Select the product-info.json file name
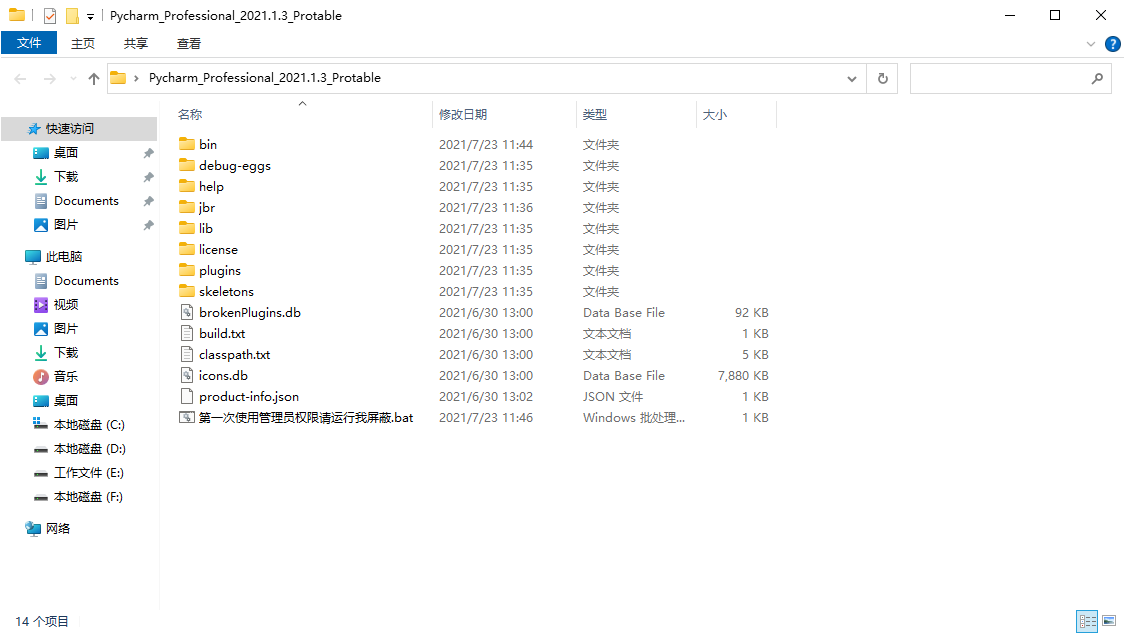 pyautogui.click(x=249, y=397)
